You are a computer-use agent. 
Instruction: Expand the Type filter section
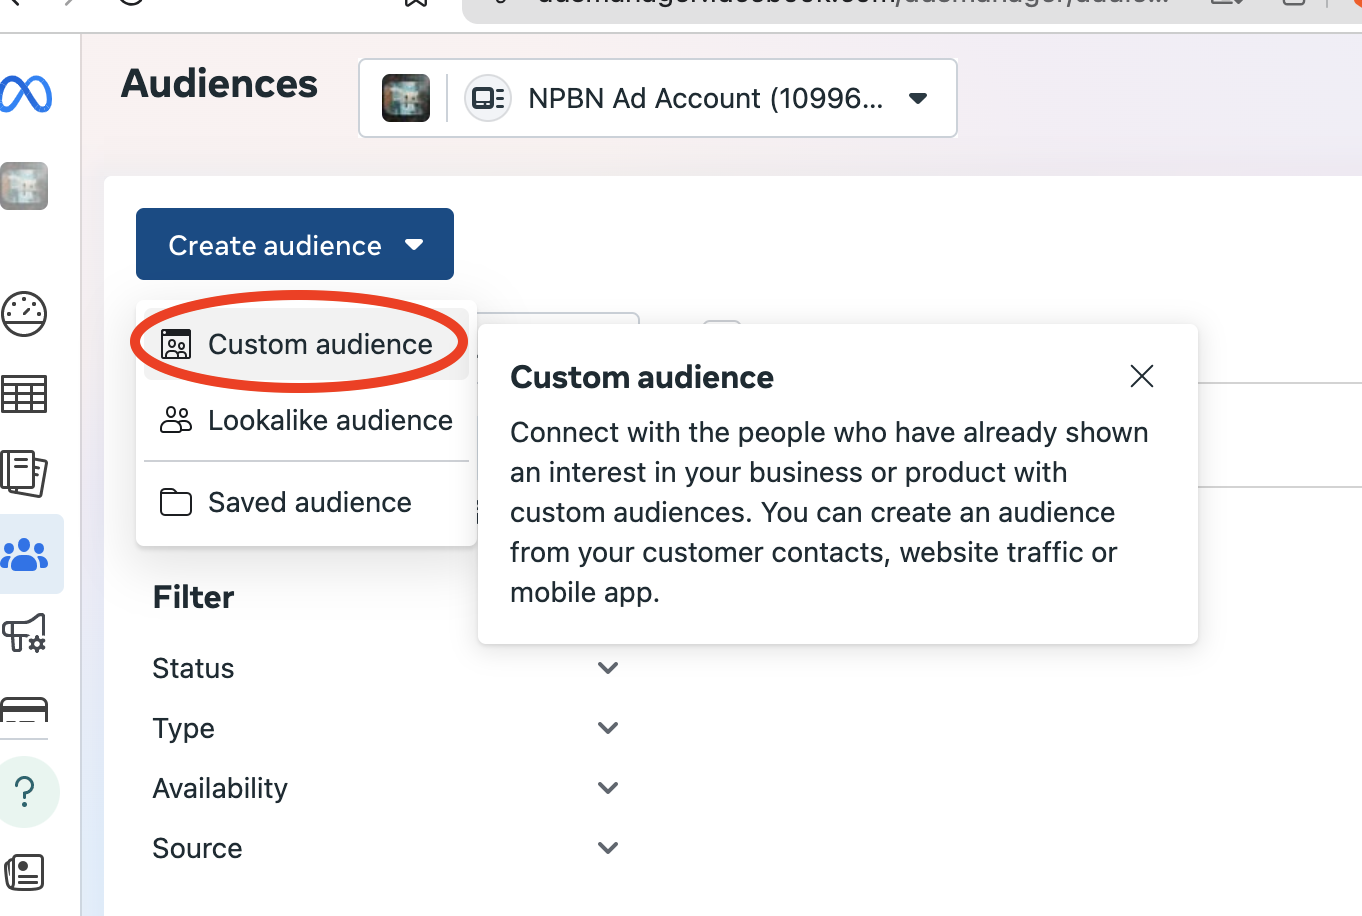coord(607,728)
